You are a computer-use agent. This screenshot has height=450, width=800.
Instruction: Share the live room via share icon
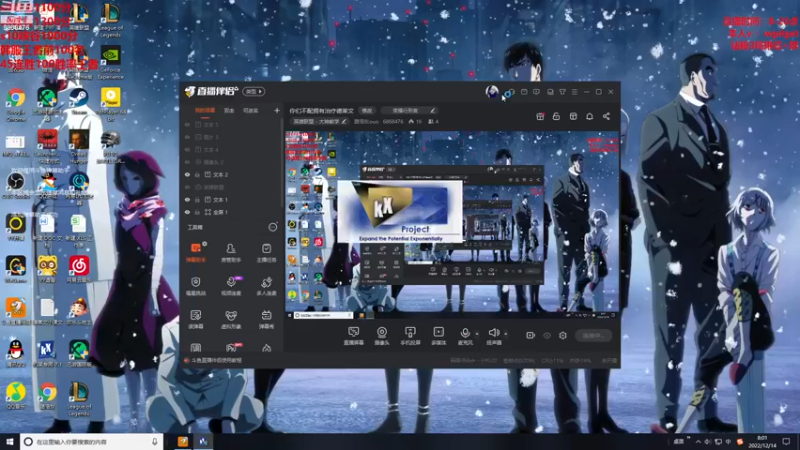click(x=606, y=116)
